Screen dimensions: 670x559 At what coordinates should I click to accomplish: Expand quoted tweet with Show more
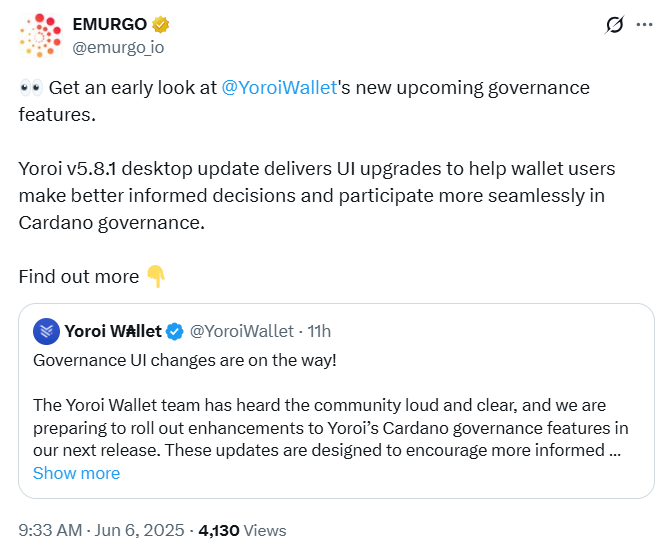[x=76, y=473]
